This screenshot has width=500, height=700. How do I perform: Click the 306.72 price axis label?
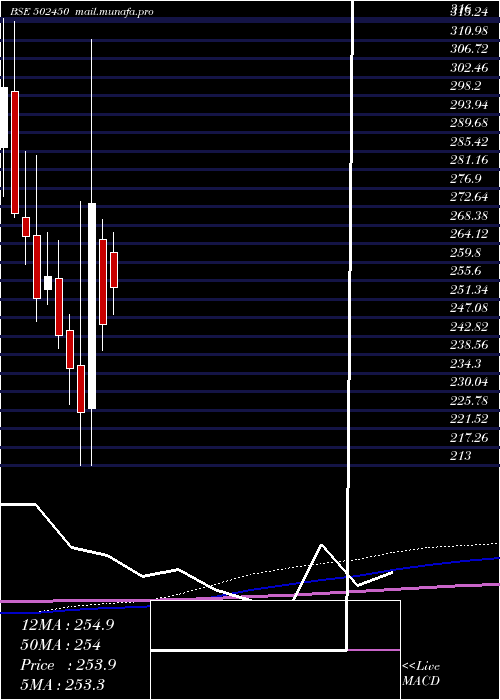(469, 49)
